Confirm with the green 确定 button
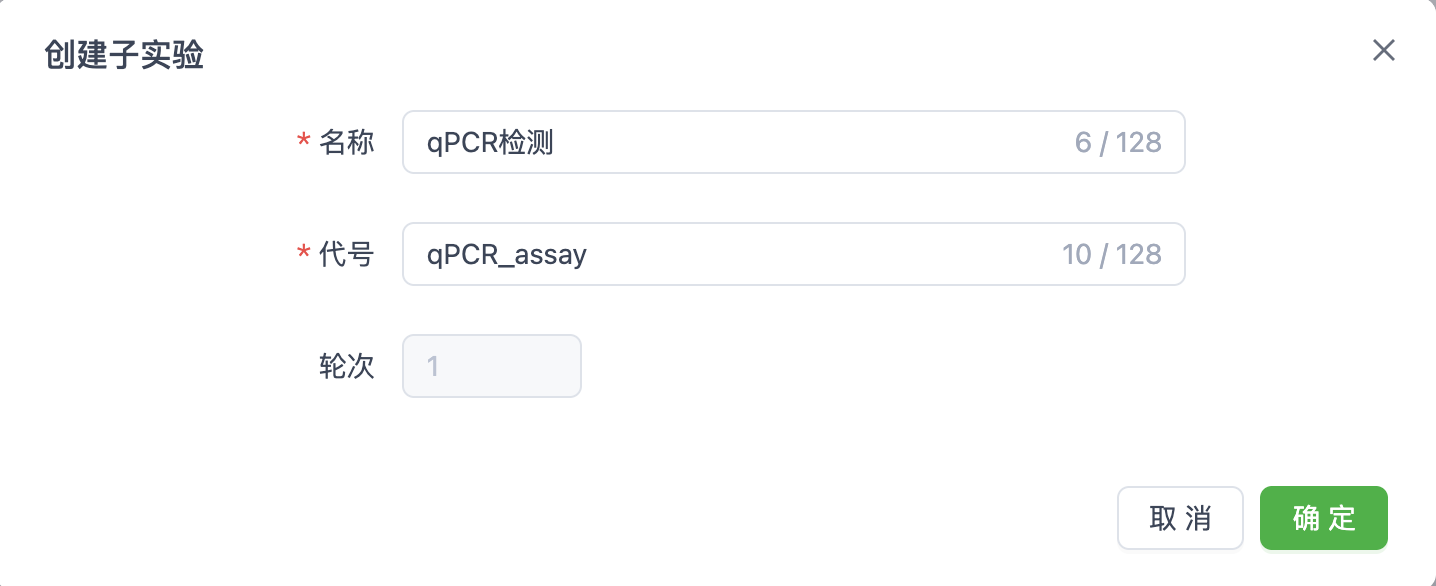Screen dimensions: 1436x586 (1323, 518)
